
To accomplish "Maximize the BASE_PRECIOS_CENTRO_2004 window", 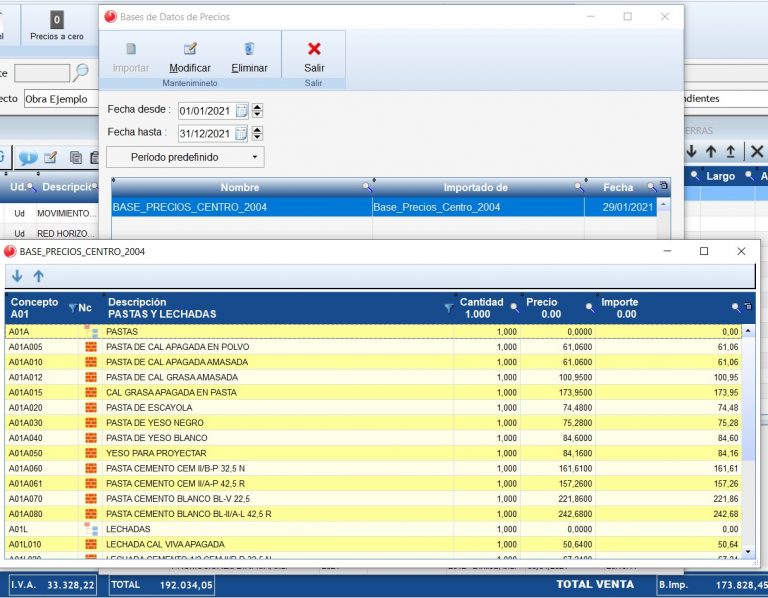I will (704, 251).
